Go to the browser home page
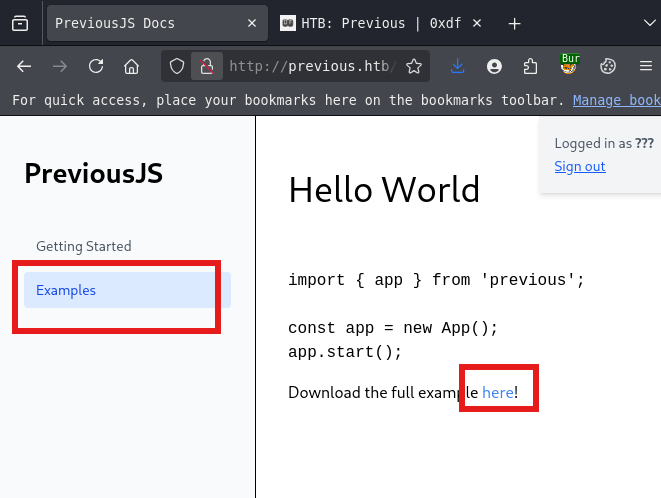Screen dimensions: 661x498 click(132, 66)
